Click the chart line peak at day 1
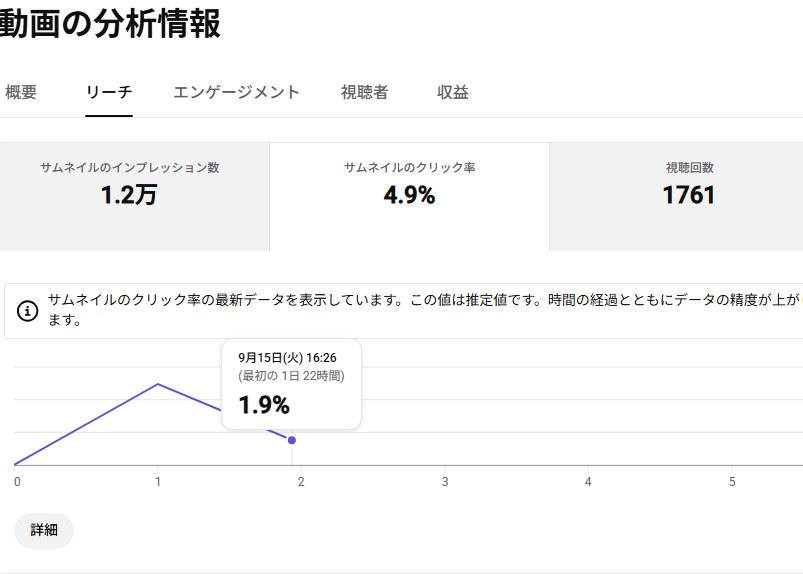 click(x=158, y=384)
